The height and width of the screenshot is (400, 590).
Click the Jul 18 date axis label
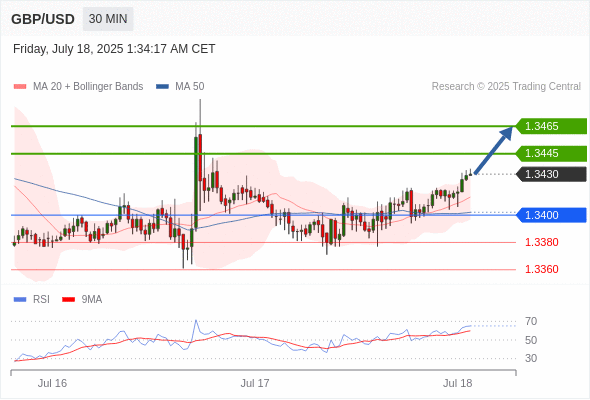click(x=458, y=383)
